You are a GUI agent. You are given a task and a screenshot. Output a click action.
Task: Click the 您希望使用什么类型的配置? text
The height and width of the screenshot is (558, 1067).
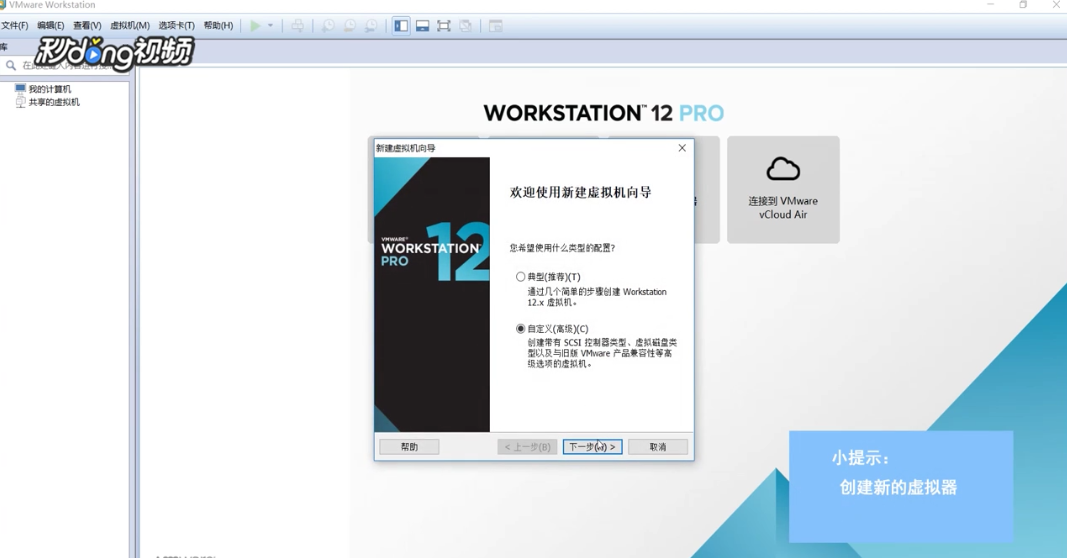pos(562,248)
